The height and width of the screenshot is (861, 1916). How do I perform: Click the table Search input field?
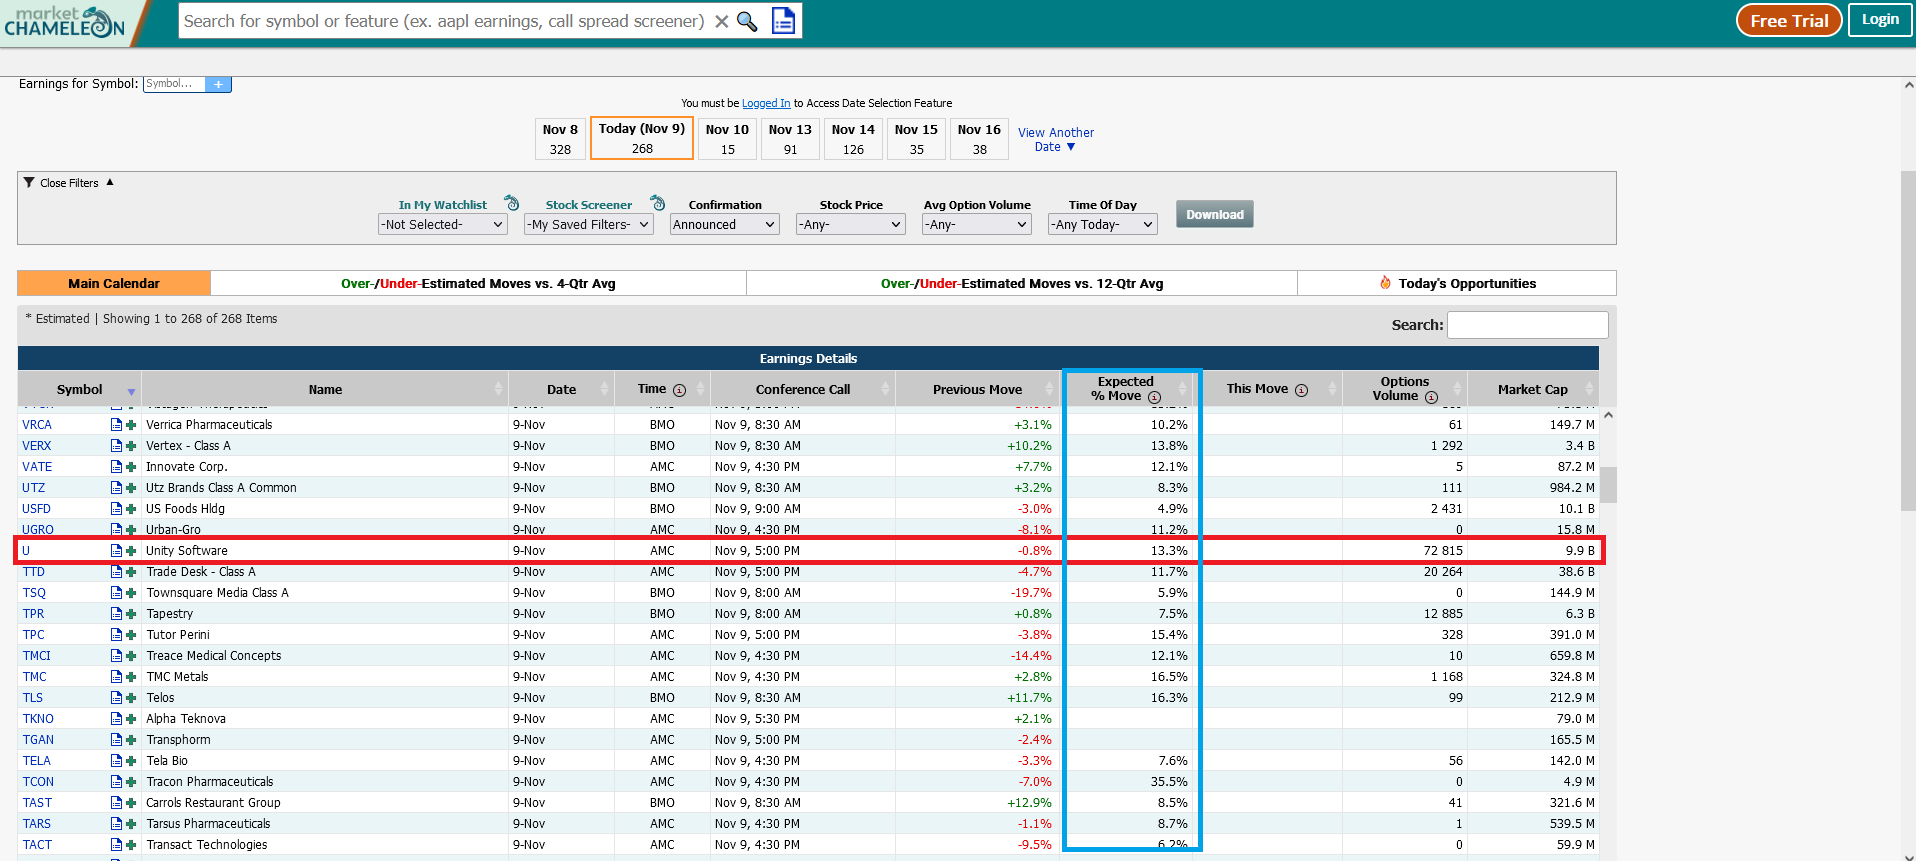point(1527,325)
